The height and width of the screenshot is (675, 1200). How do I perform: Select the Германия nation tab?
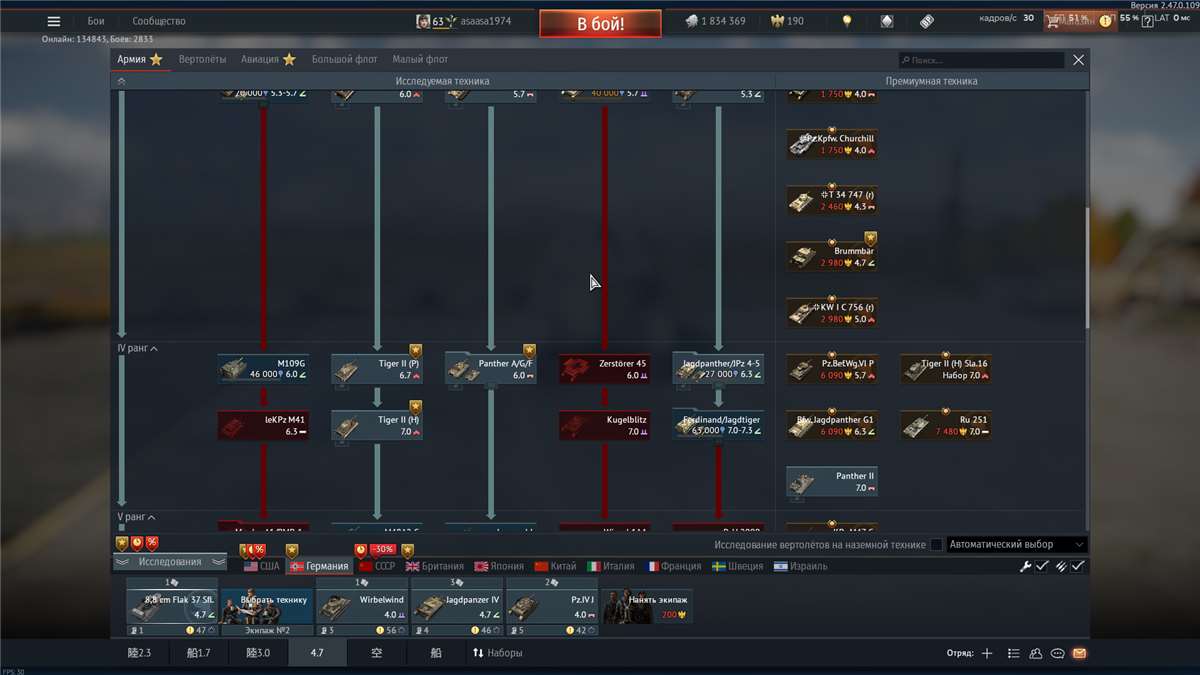319,566
